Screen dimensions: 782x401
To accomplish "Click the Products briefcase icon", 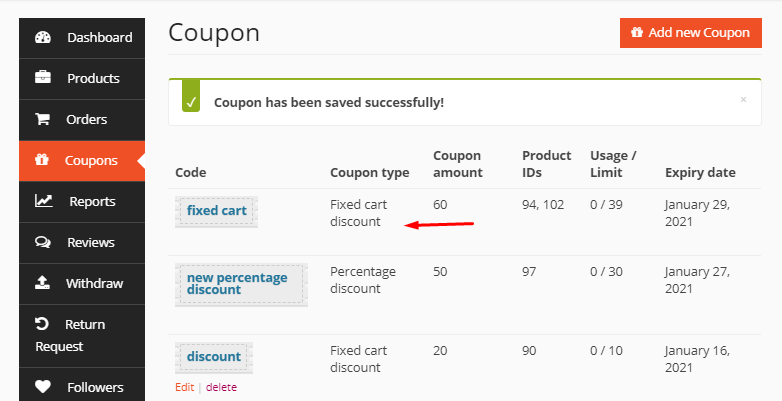I will click(x=43, y=78).
